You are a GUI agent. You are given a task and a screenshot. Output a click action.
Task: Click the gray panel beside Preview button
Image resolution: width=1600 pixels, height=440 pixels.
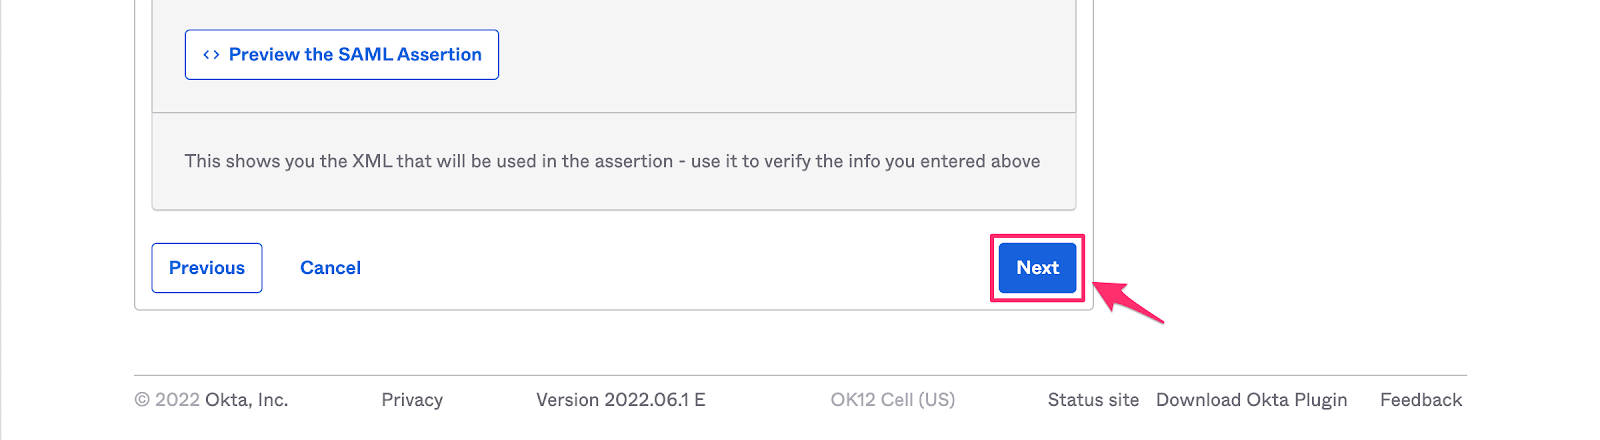tap(785, 55)
